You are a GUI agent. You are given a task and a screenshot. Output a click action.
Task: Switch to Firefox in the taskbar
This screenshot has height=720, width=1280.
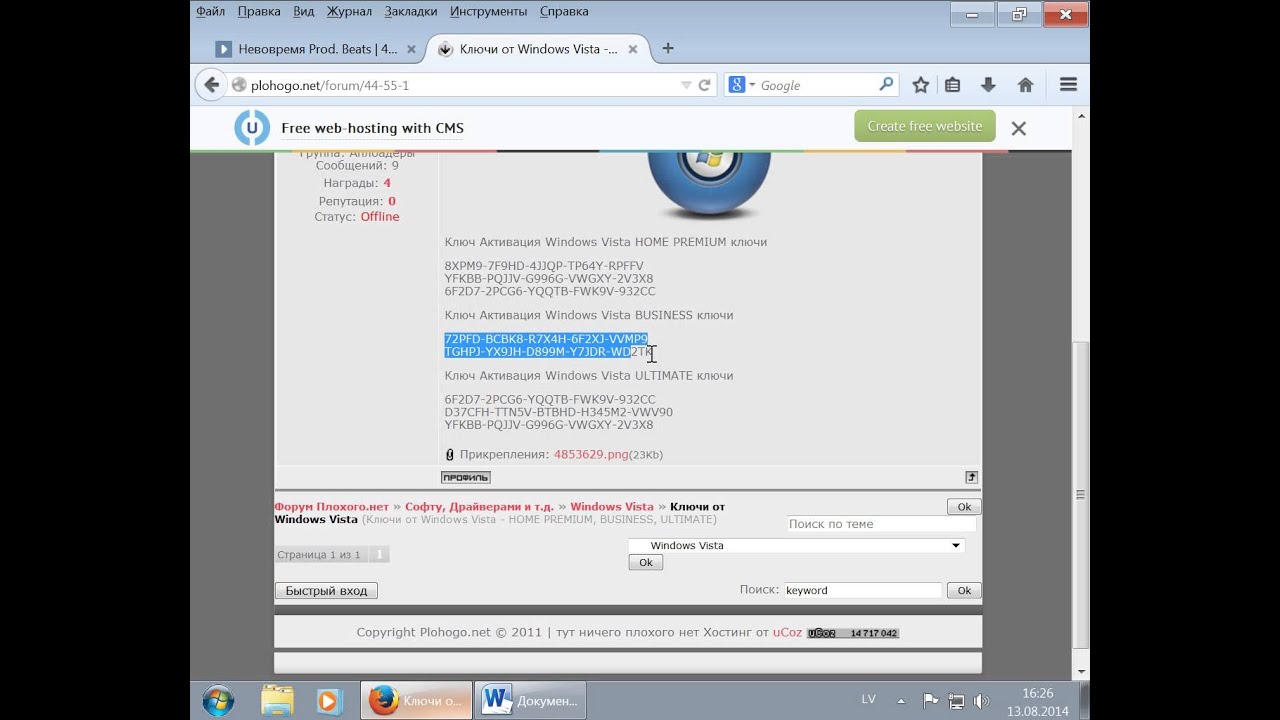416,701
